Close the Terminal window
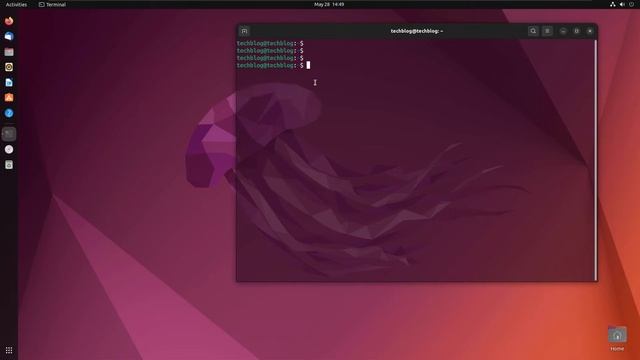 [590, 31]
